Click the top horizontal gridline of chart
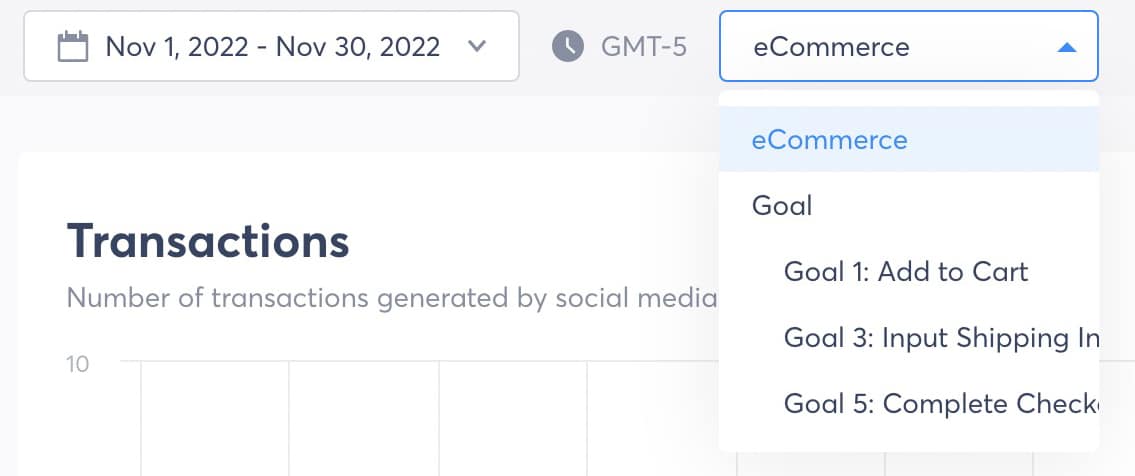The height and width of the screenshot is (476, 1135). (x=420, y=360)
